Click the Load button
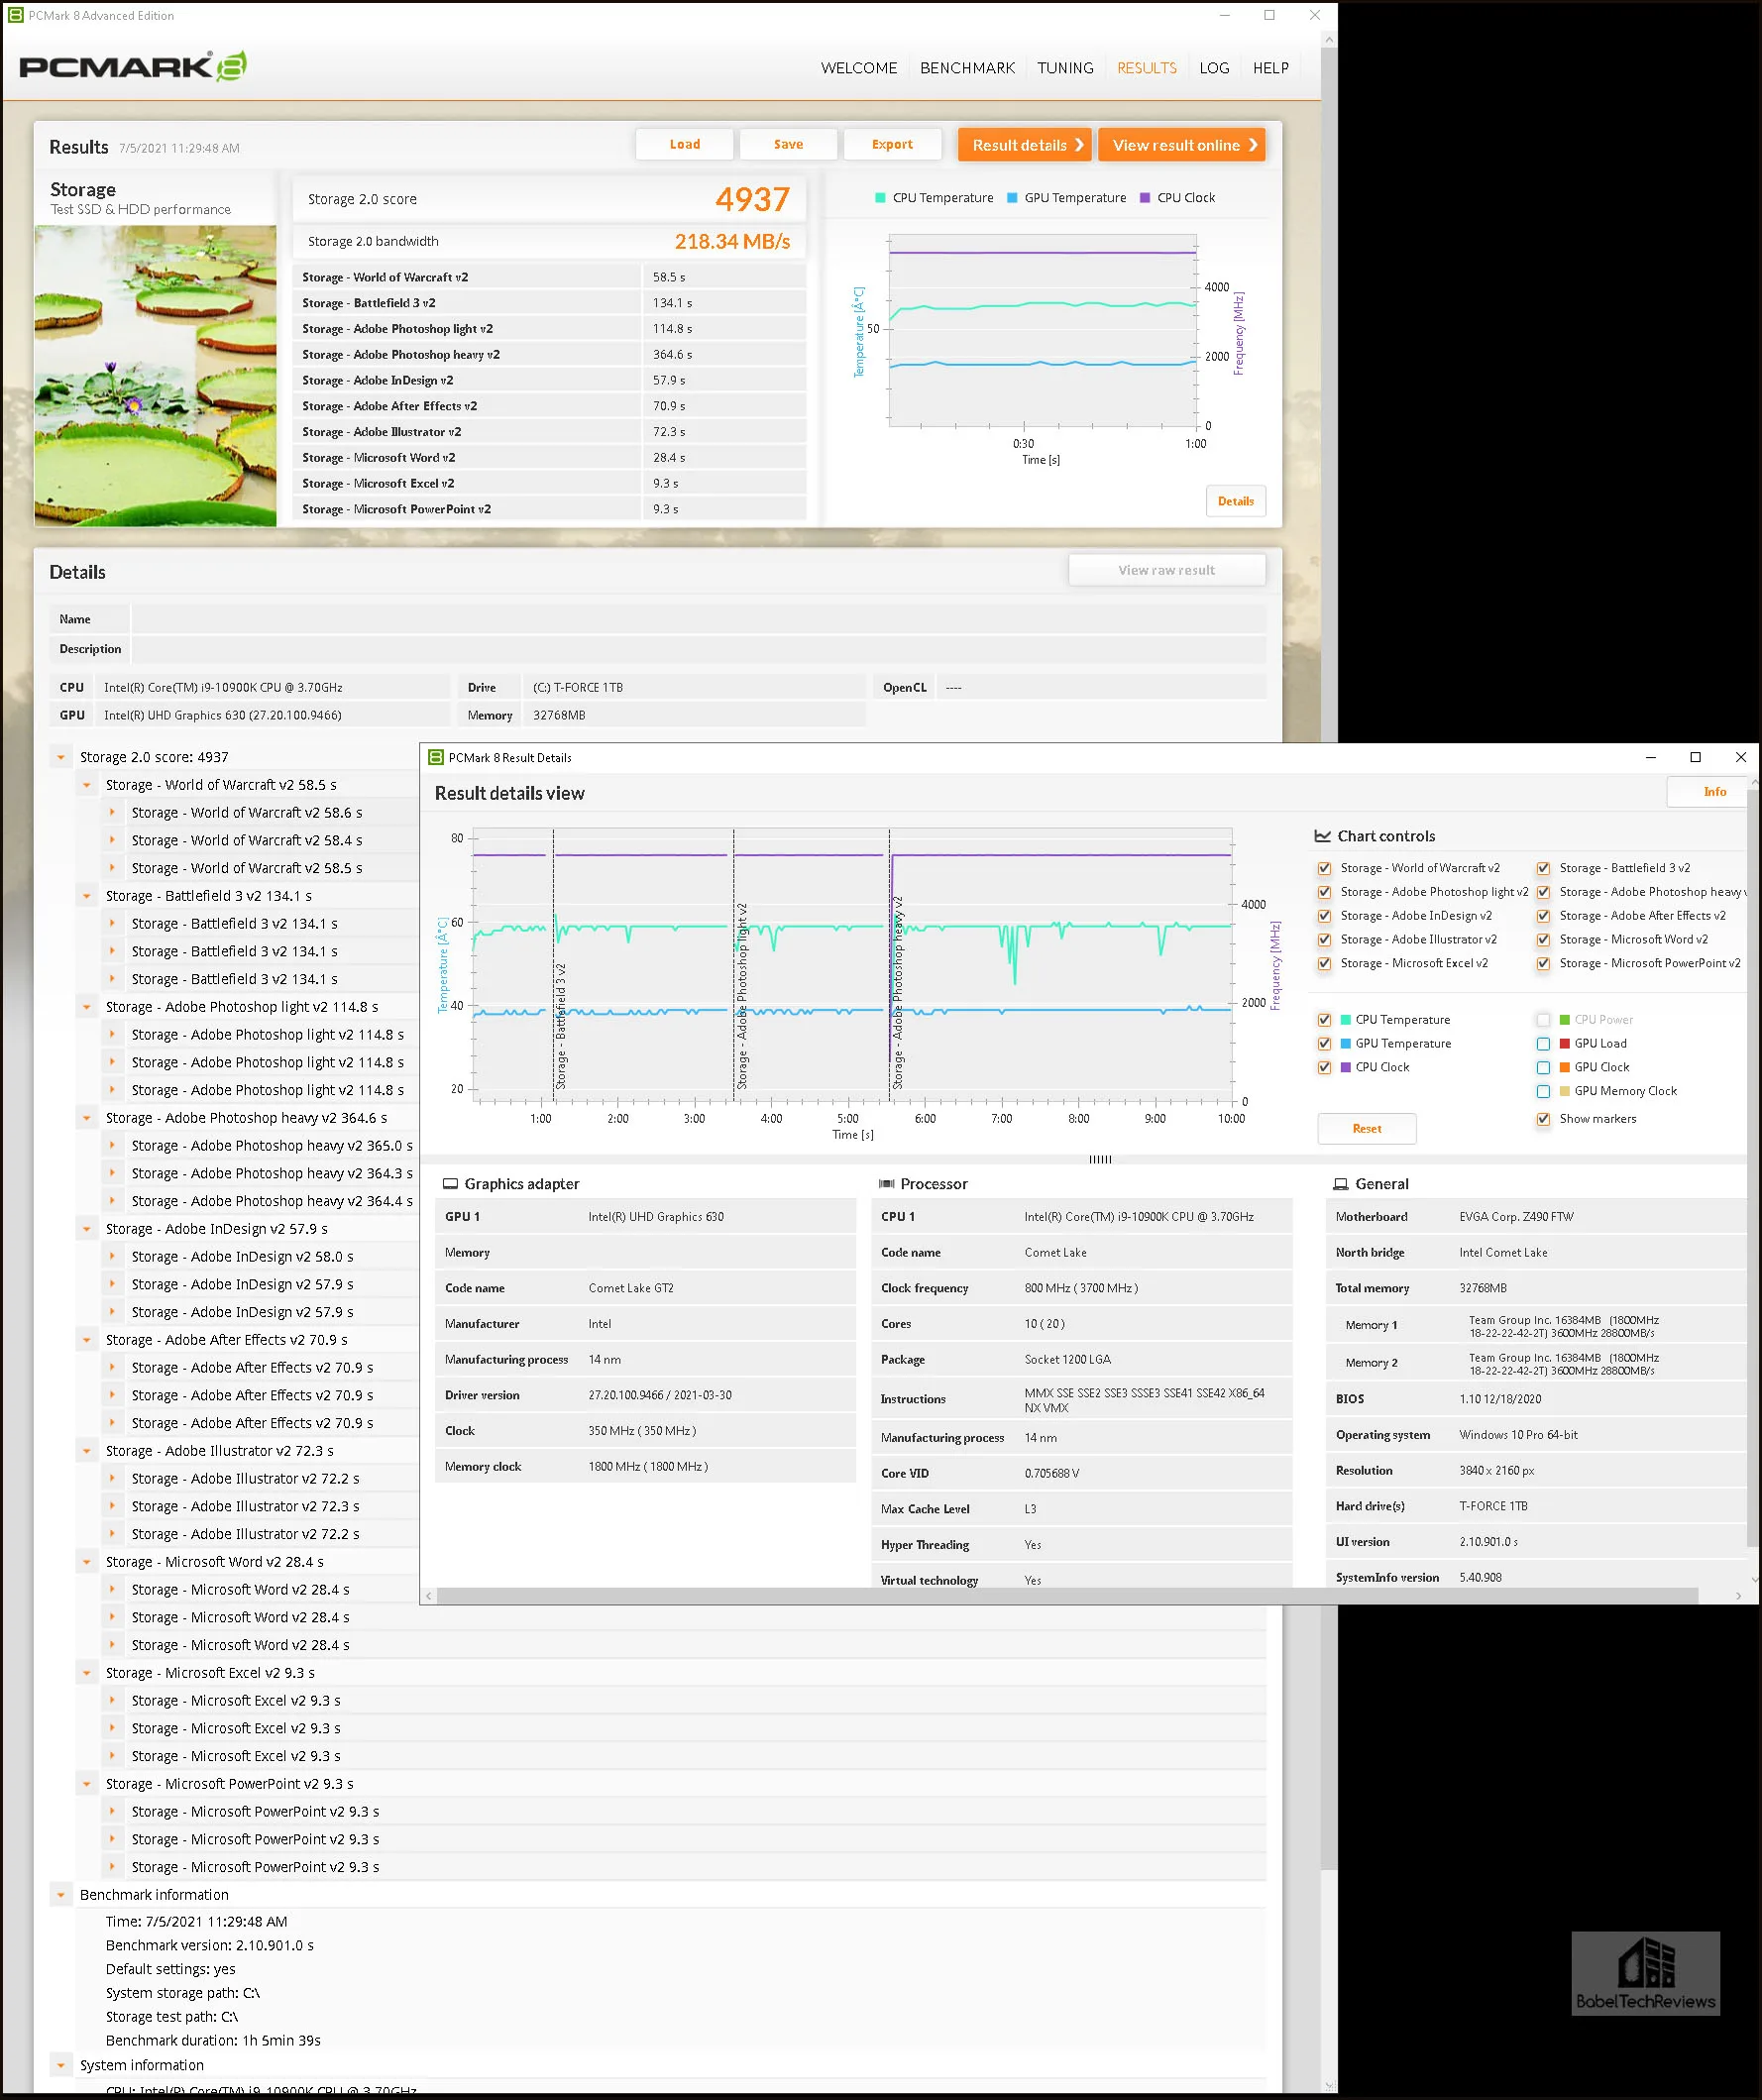The height and width of the screenshot is (2100, 1762). coord(685,144)
